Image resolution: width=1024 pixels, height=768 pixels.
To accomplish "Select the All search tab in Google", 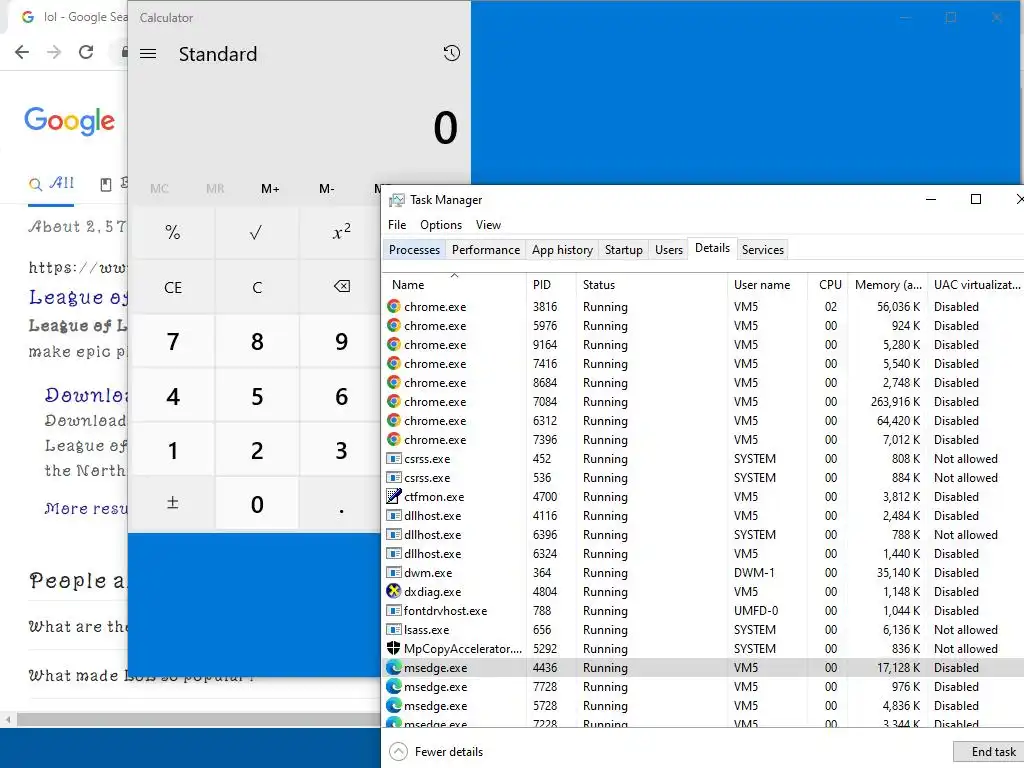I will coord(51,184).
